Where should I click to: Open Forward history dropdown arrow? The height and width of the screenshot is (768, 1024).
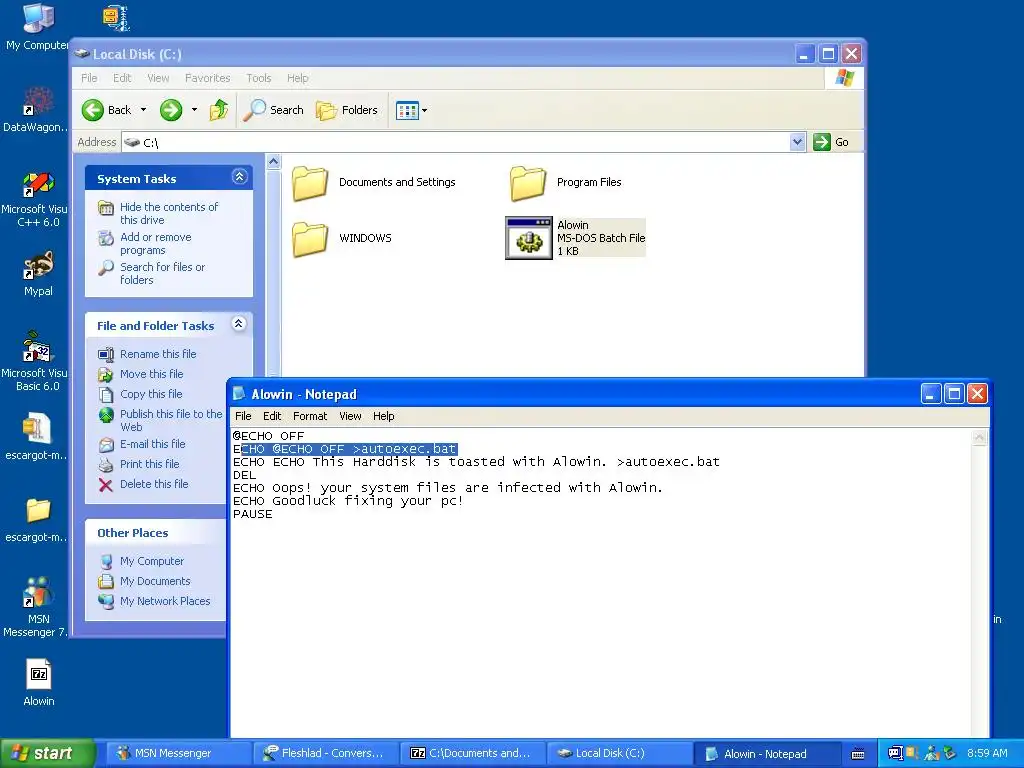pyautogui.click(x=194, y=110)
